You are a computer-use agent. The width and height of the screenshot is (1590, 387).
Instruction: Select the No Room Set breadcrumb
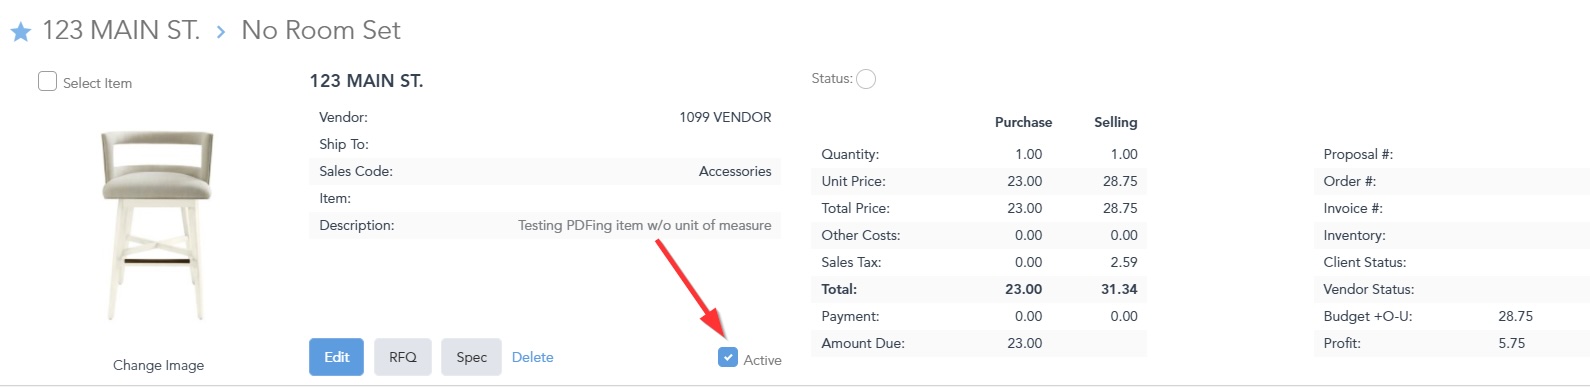pos(321,31)
